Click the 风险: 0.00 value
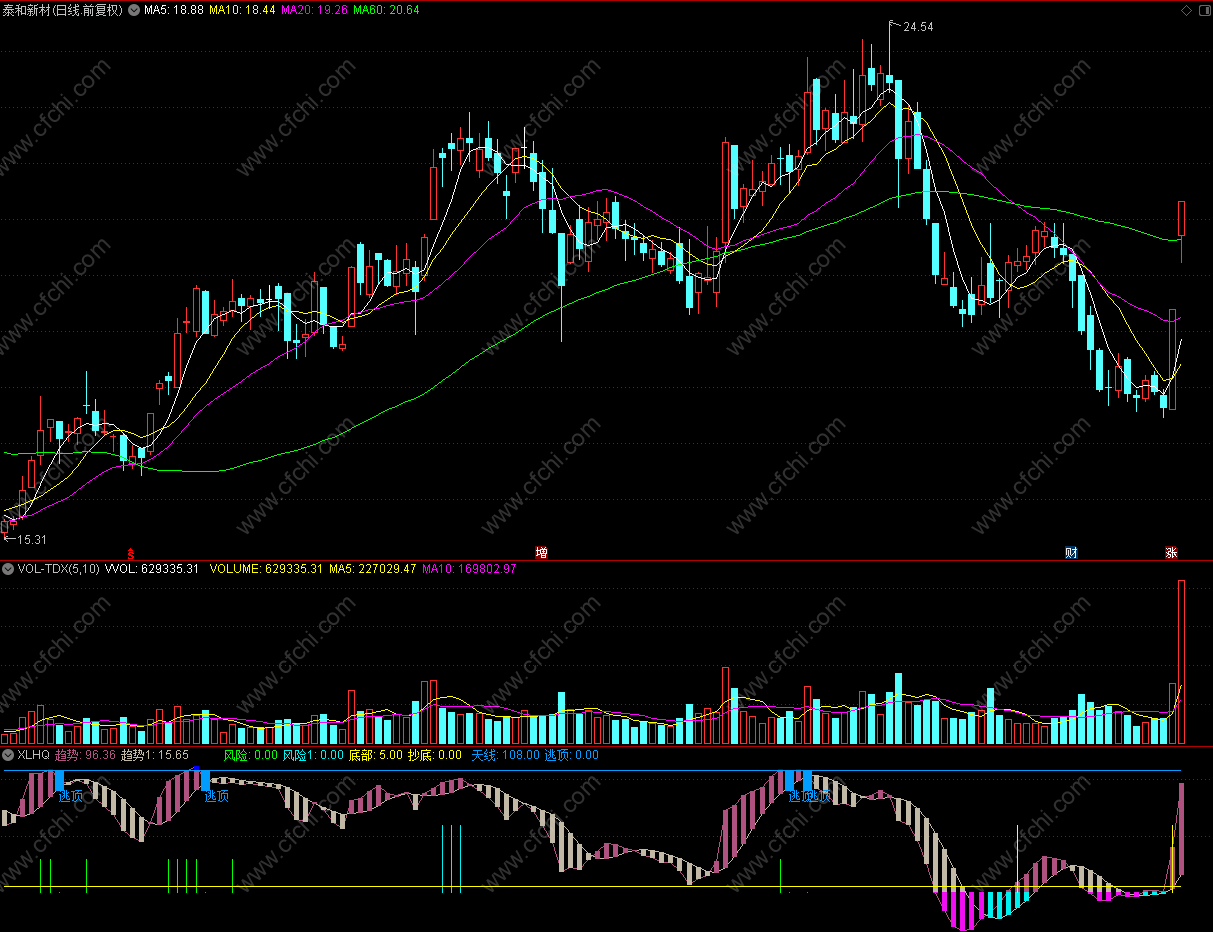 pyautogui.click(x=251, y=755)
